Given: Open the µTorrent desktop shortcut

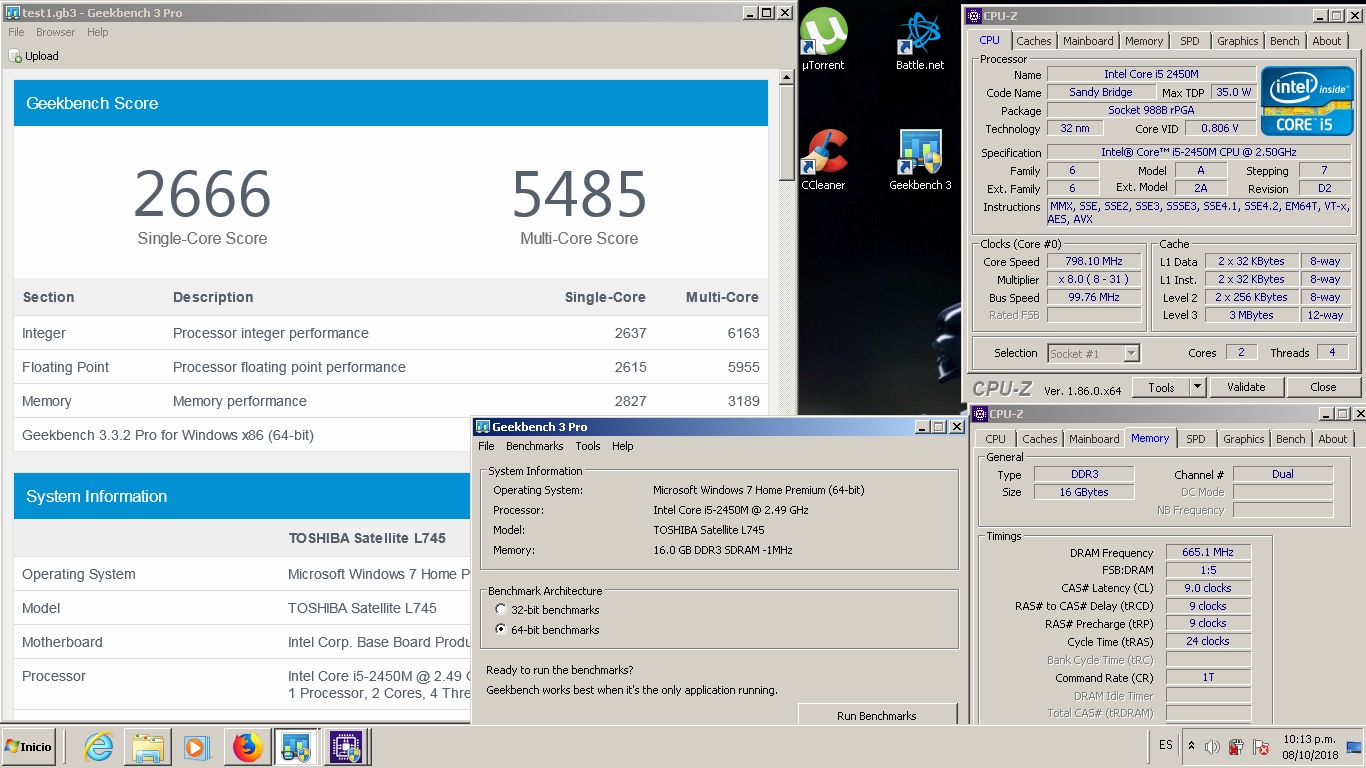Looking at the screenshot, I should click(823, 40).
